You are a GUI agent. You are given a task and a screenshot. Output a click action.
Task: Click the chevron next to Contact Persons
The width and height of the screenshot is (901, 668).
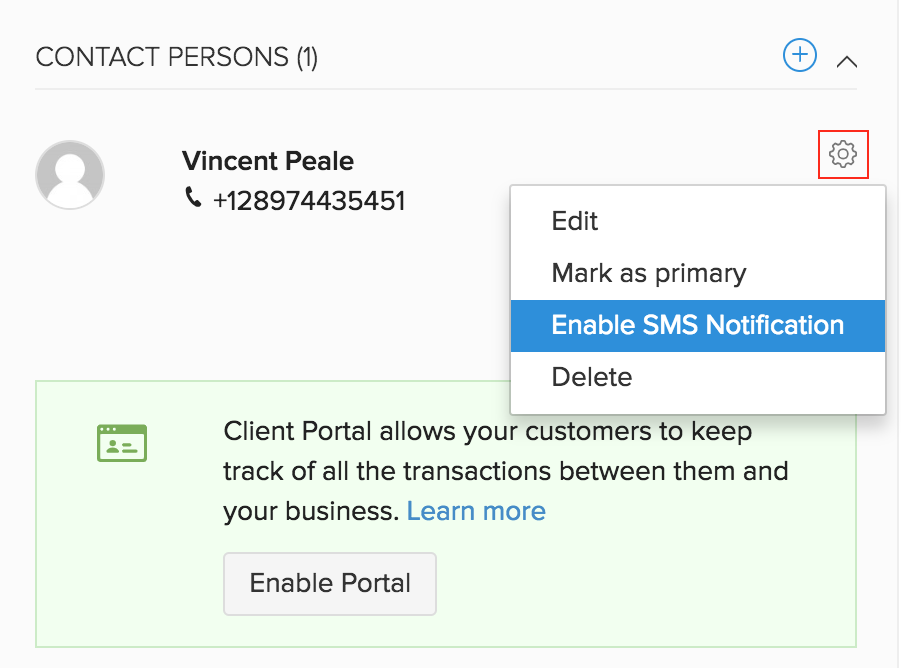847,61
